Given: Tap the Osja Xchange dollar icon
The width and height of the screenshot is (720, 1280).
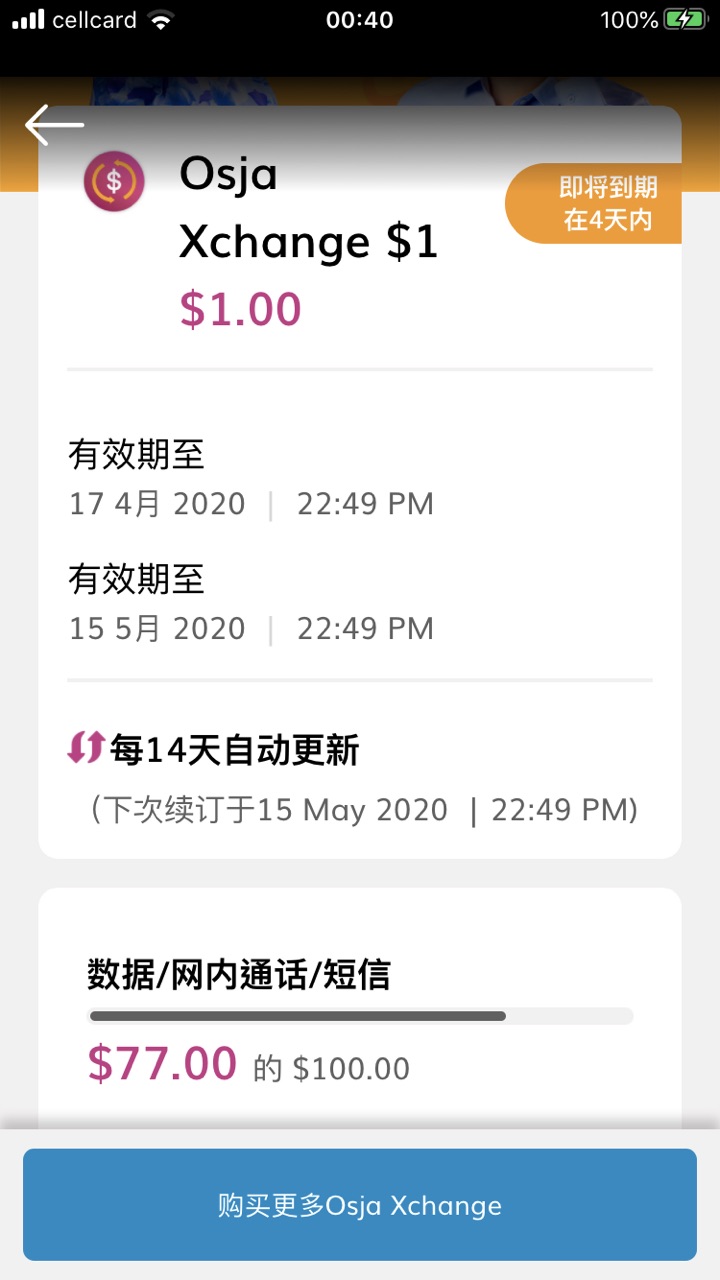Looking at the screenshot, I should pos(114,182).
